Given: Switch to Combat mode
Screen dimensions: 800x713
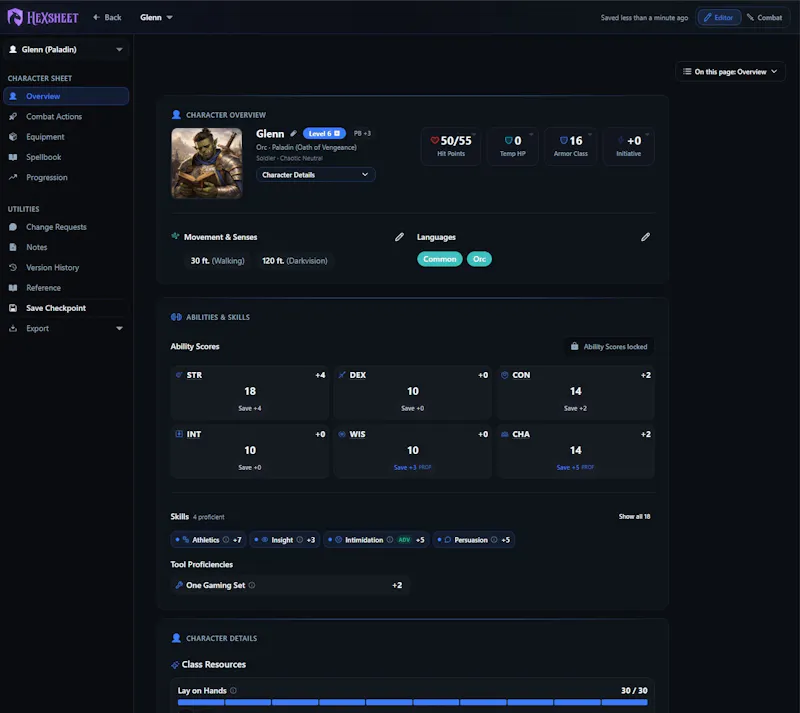Looking at the screenshot, I should (764, 17).
